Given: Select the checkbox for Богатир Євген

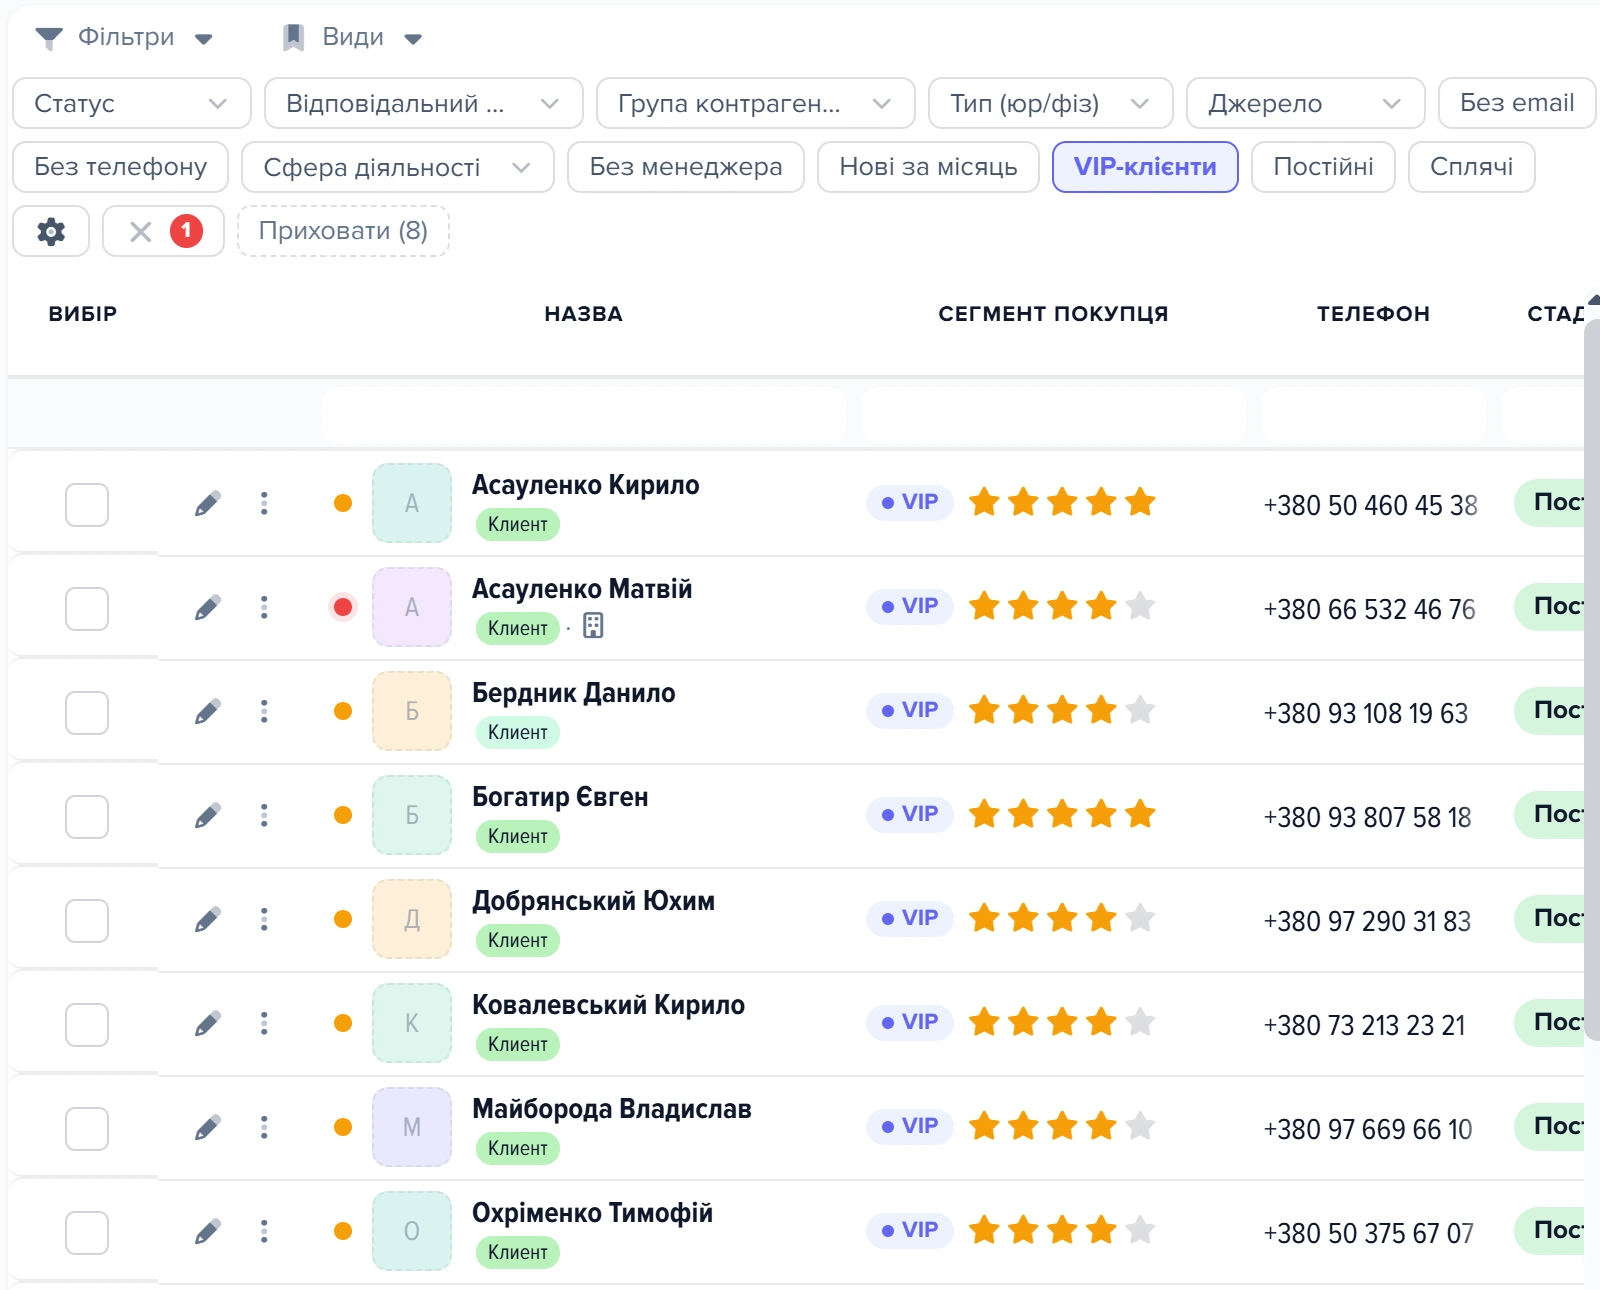Looking at the screenshot, I should [x=87, y=817].
